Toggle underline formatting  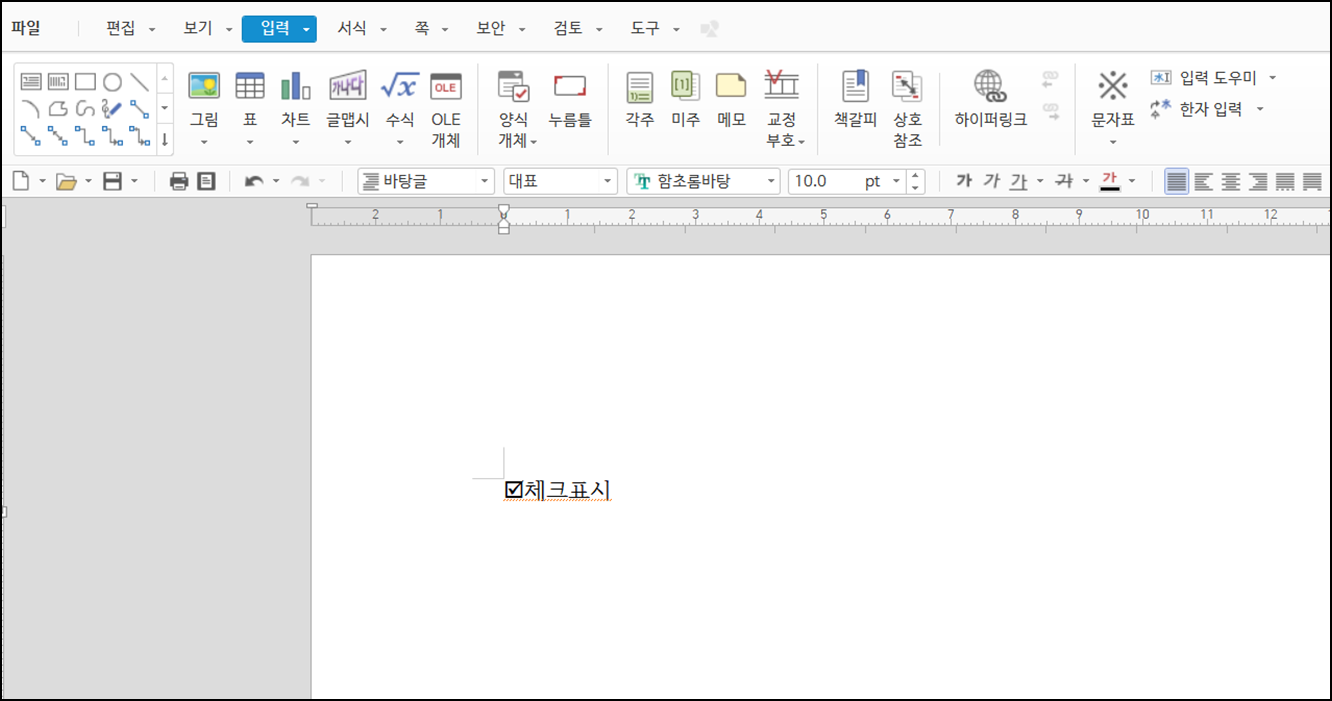coord(1017,181)
